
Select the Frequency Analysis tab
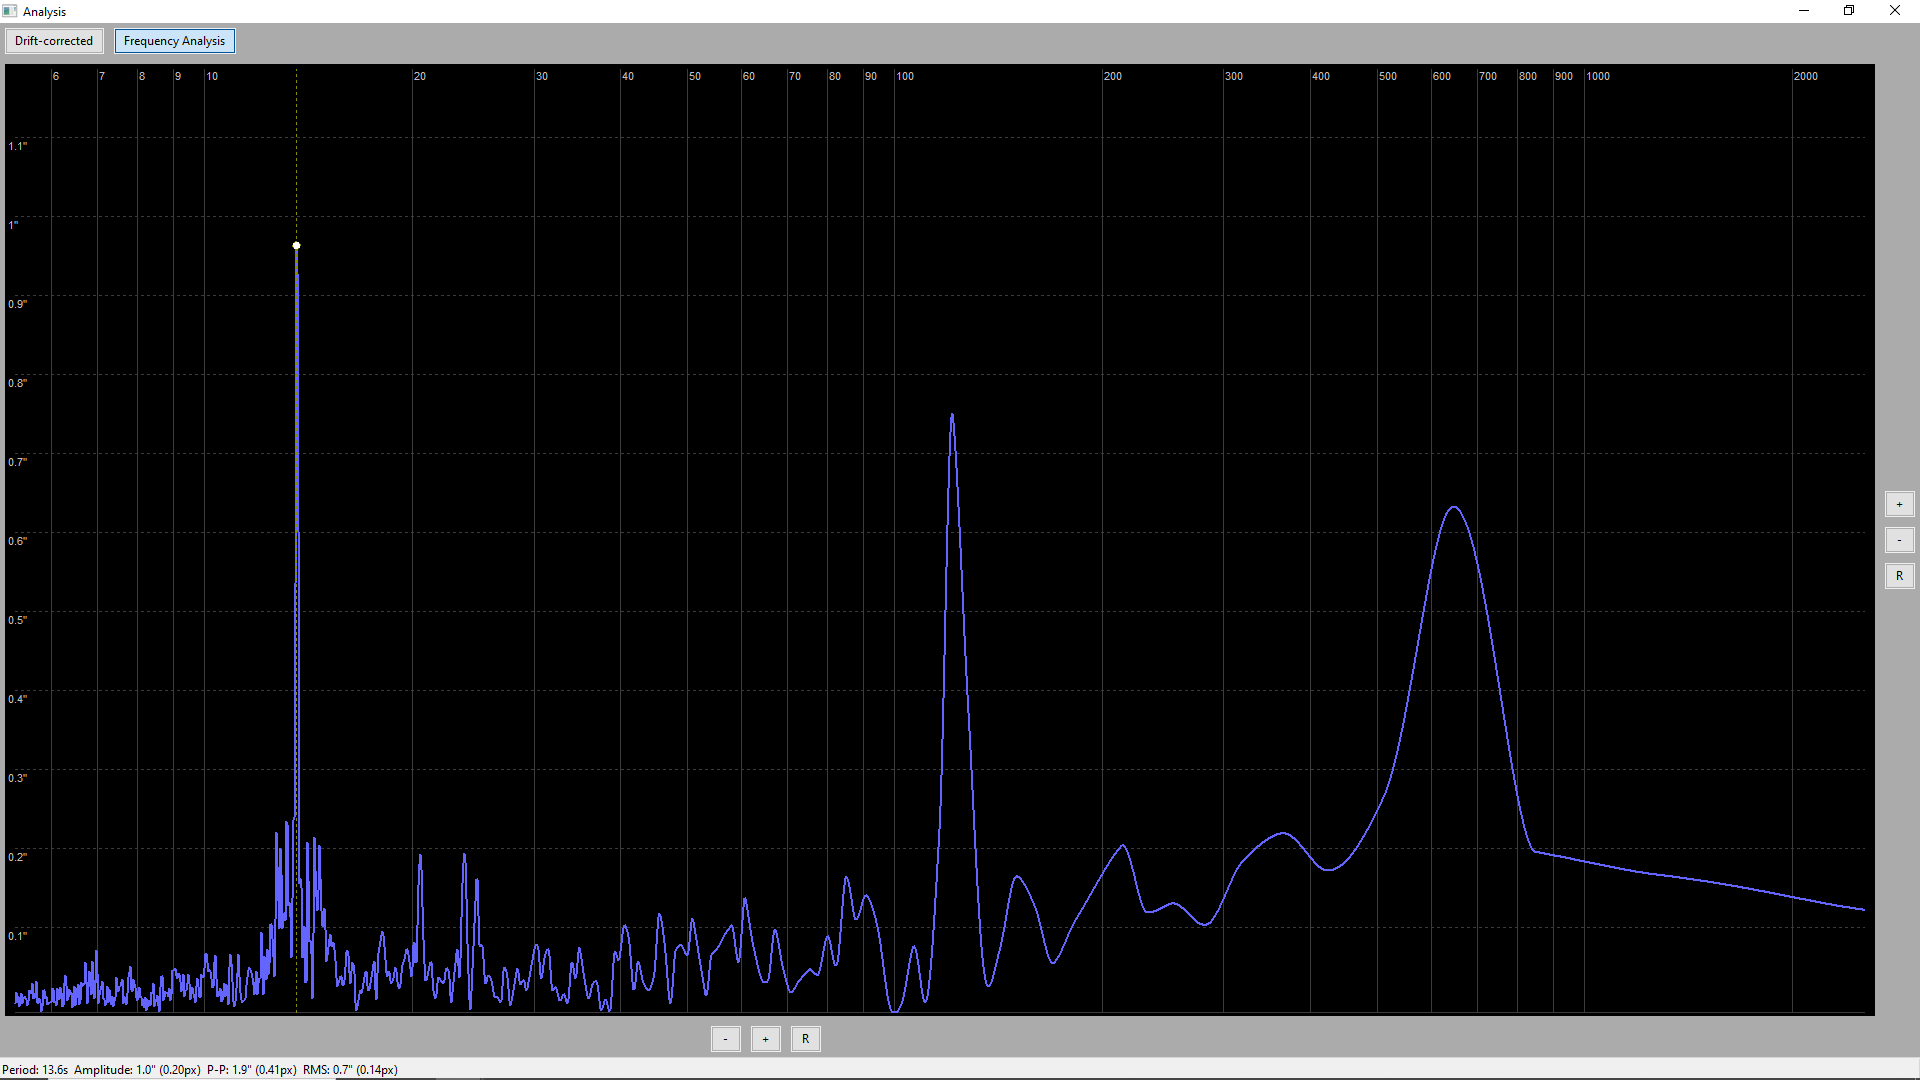click(x=174, y=41)
